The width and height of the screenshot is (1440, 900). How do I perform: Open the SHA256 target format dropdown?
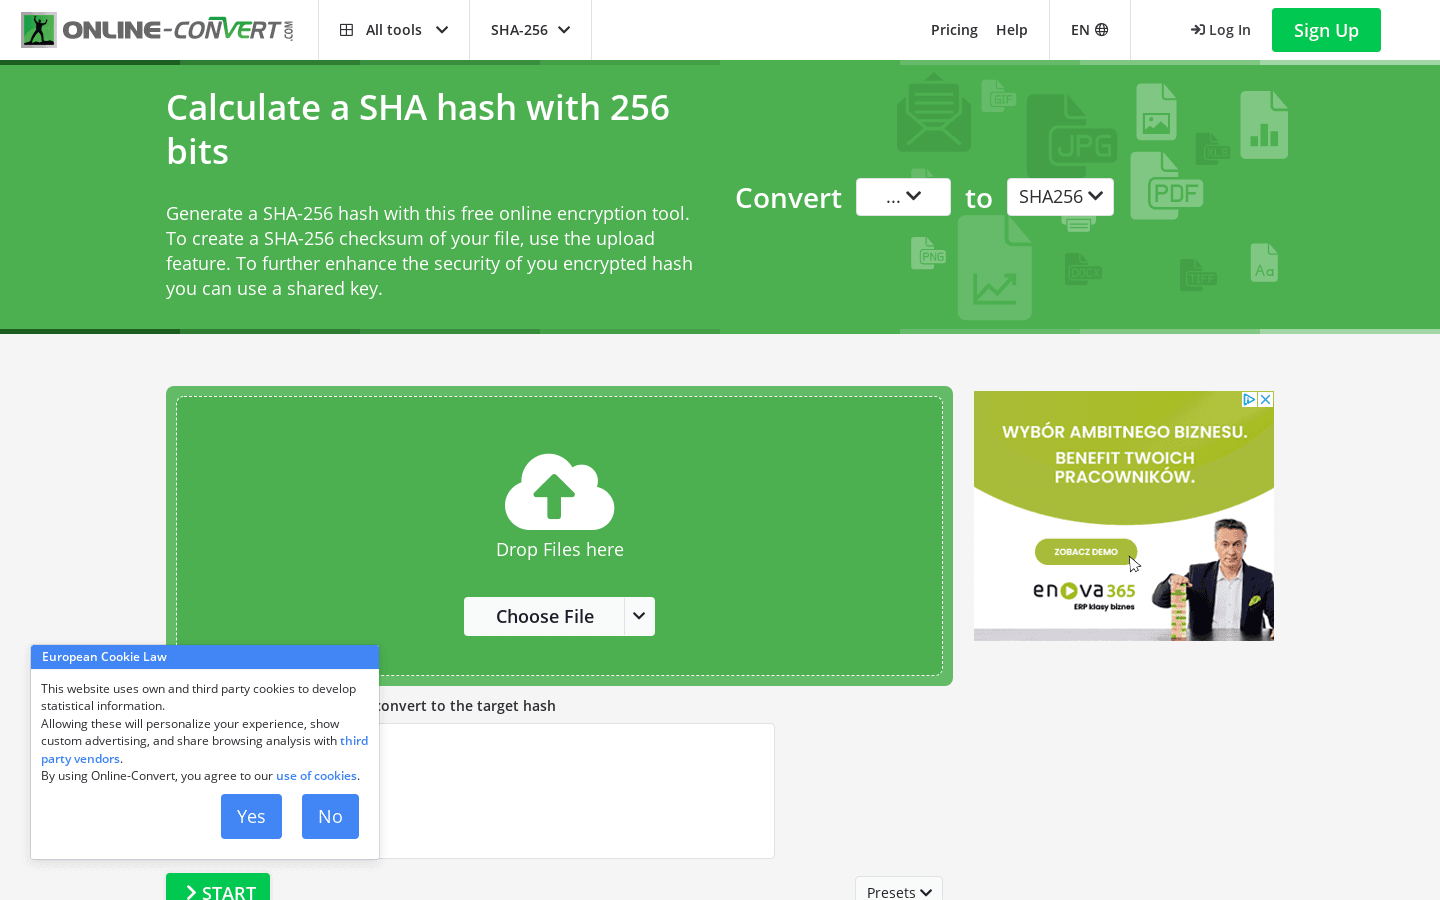pyautogui.click(x=1060, y=196)
